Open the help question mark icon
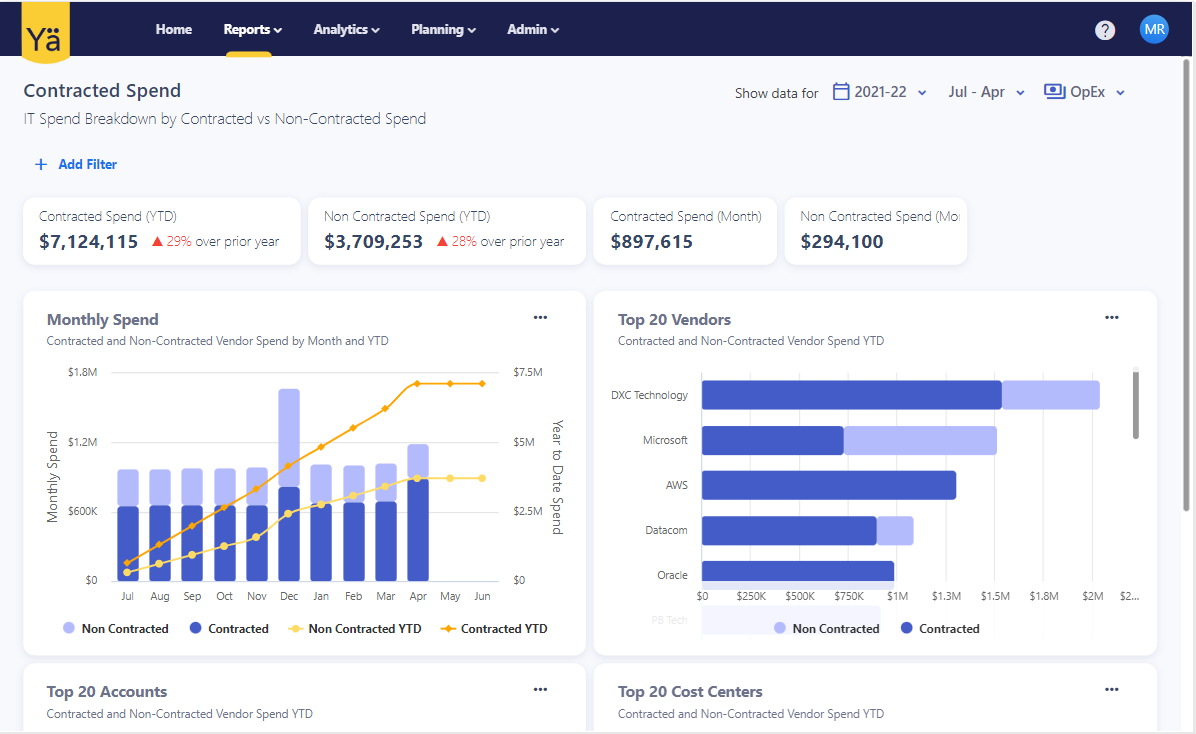The height and width of the screenshot is (734, 1196). point(1105,30)
